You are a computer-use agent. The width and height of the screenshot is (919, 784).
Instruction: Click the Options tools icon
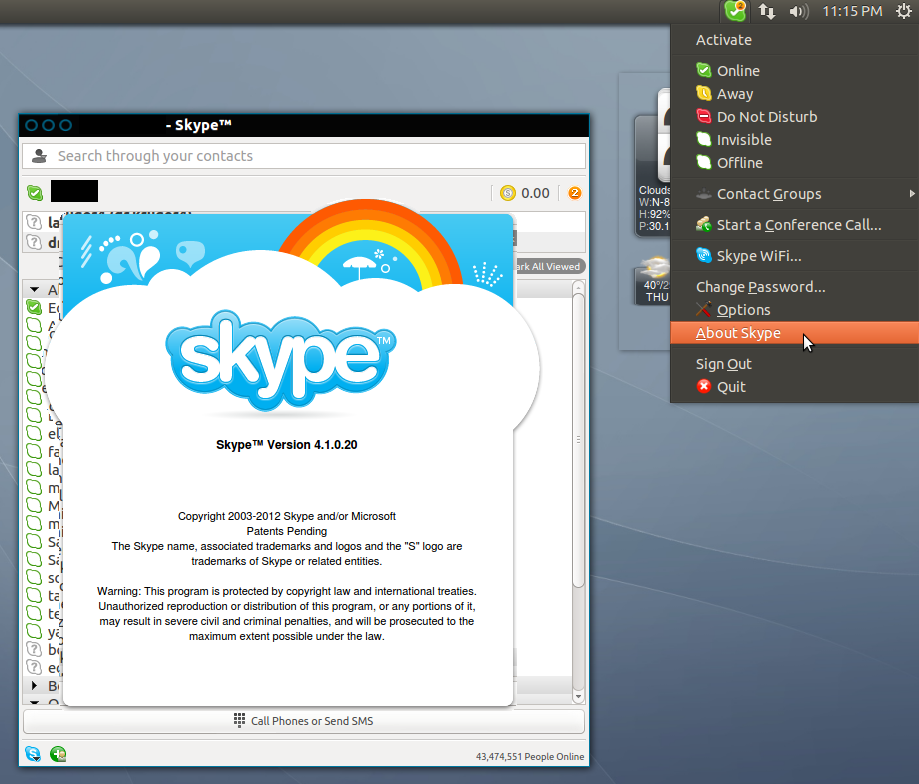click(703, 309)
